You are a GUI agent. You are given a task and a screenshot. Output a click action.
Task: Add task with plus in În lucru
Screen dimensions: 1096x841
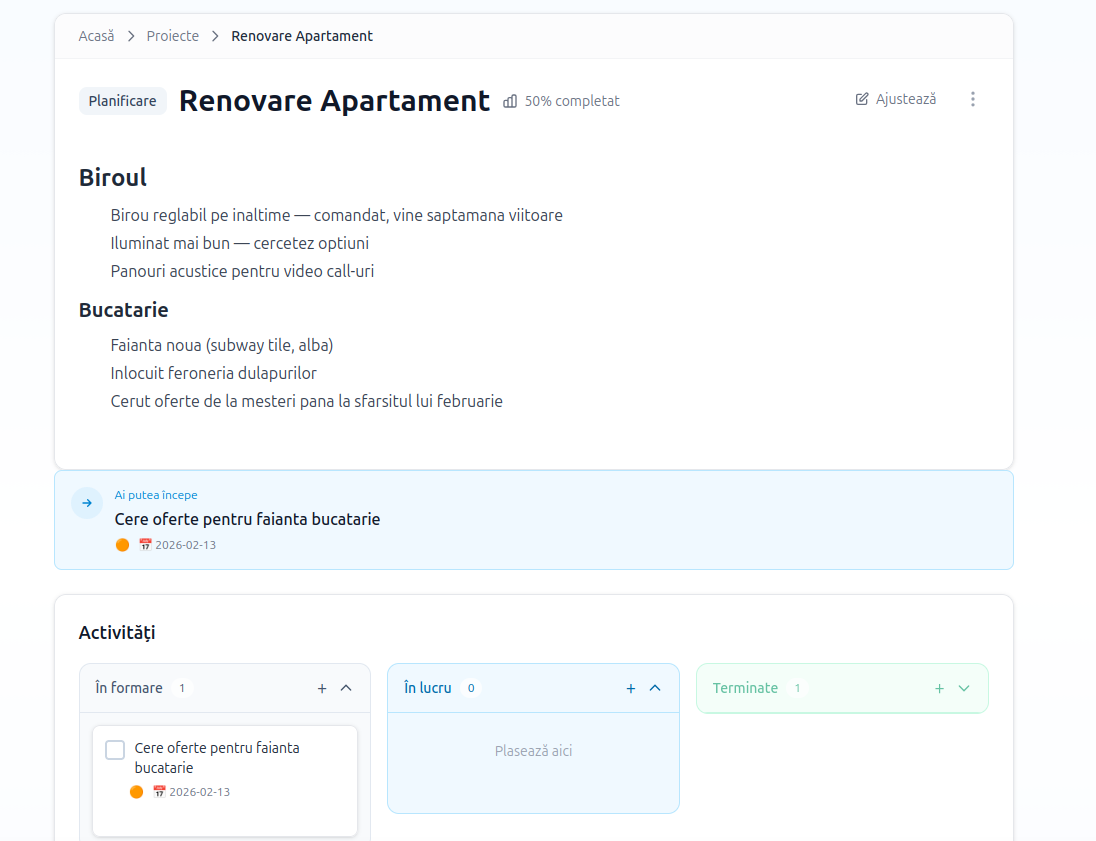click(x=630, y=689)
